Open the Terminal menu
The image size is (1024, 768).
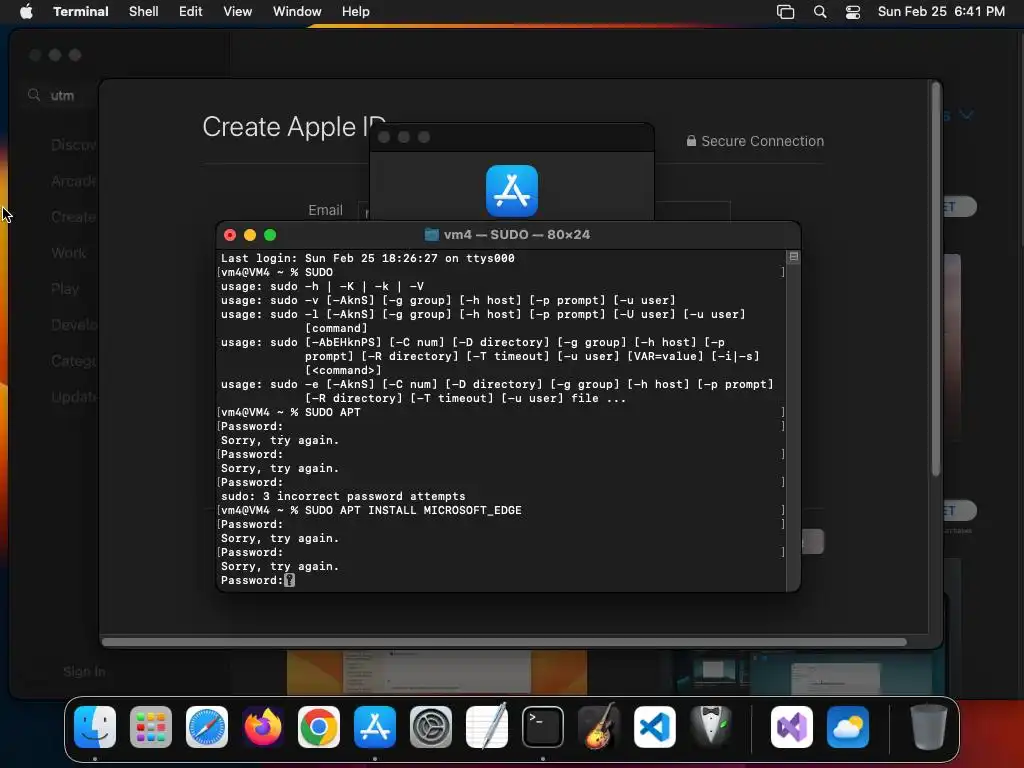click(81, 12)
